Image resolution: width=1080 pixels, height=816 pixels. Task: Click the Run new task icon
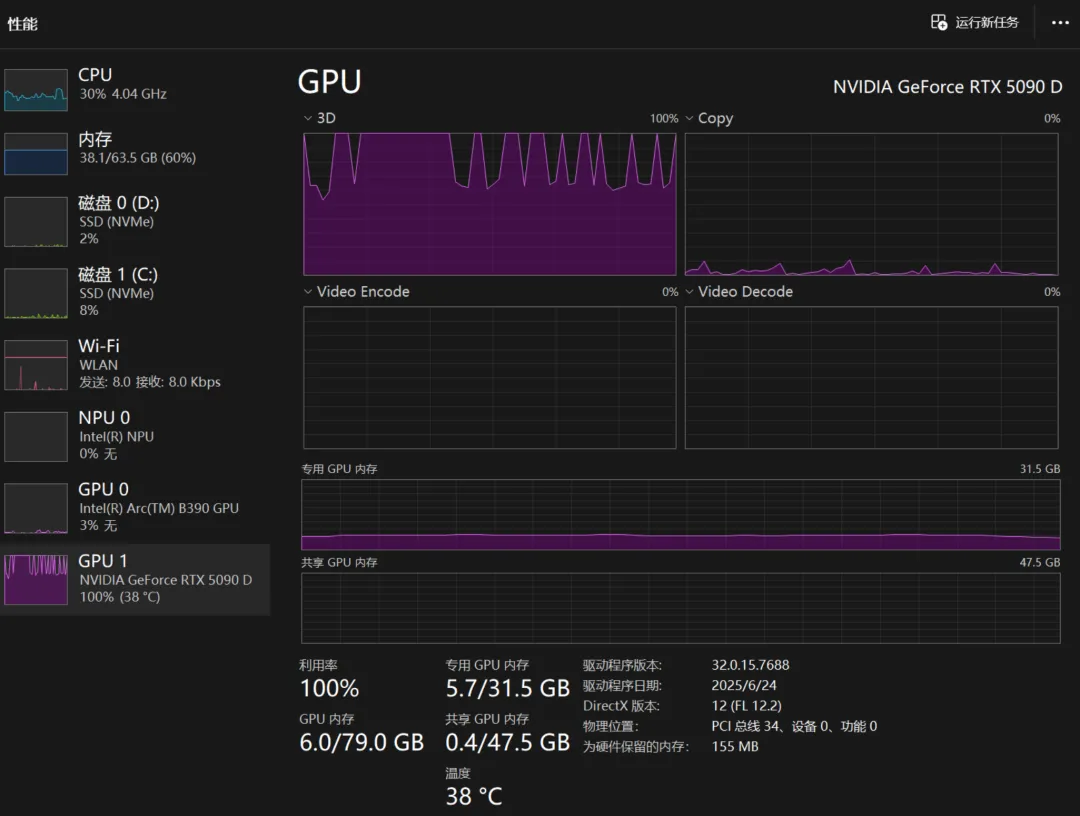(939, 23)
